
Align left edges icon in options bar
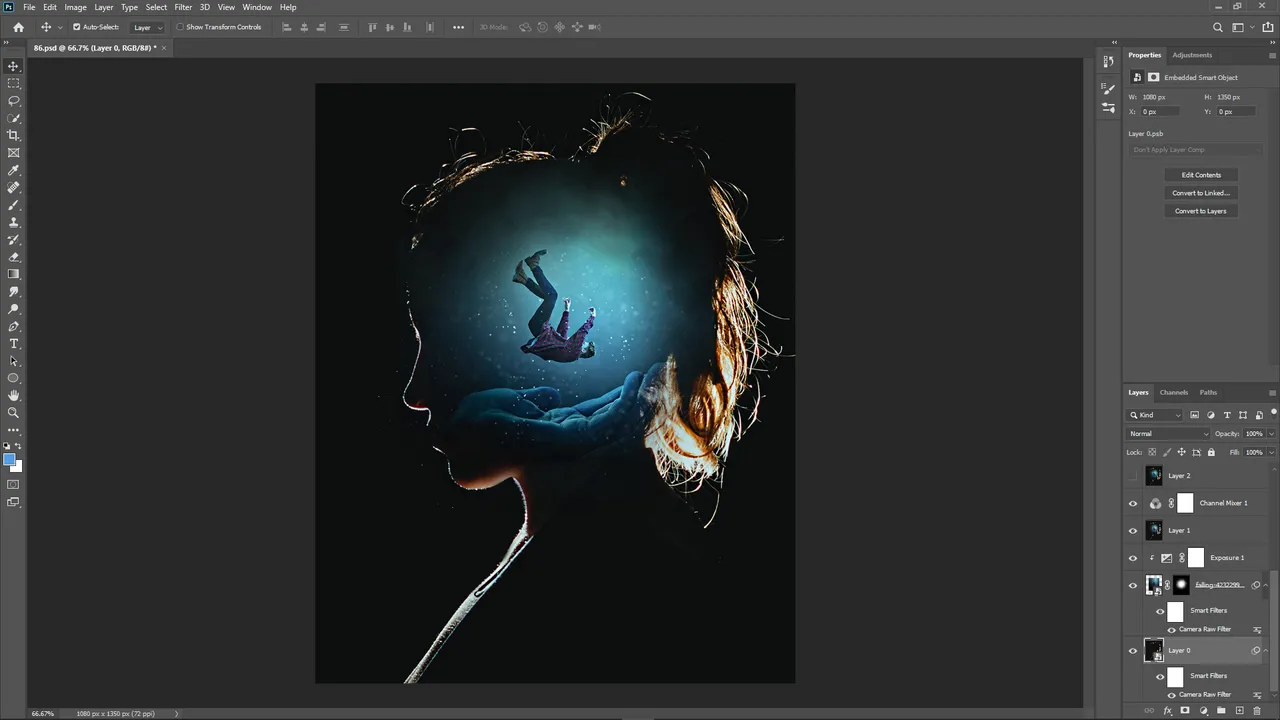[x=286, y=27]
